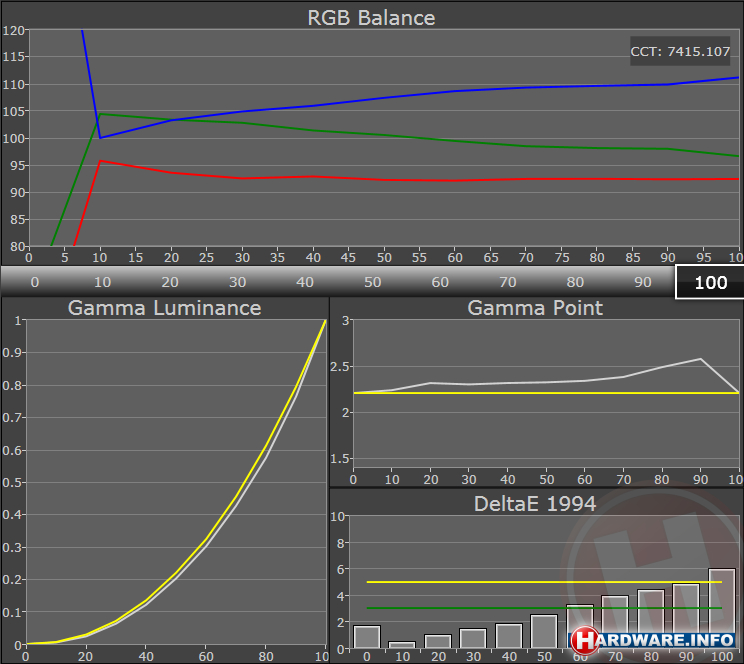Click the yellow DeltaE threshold line at 5

coord(544,582)
